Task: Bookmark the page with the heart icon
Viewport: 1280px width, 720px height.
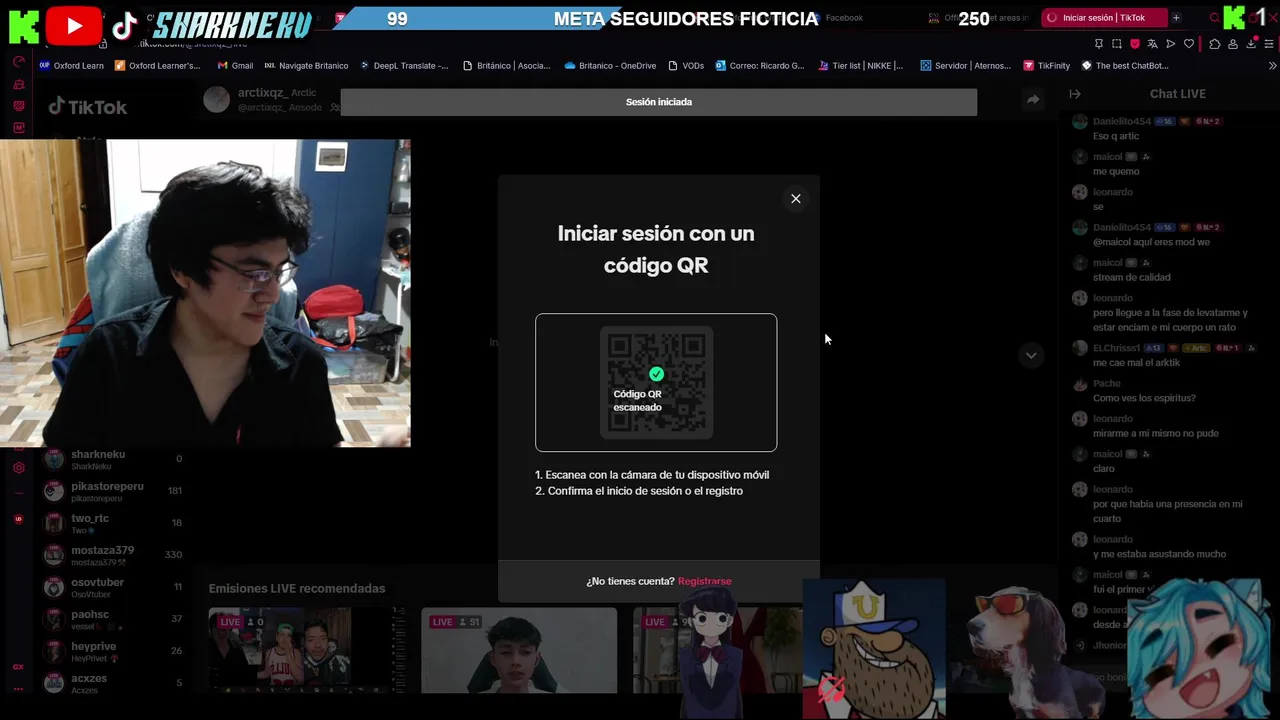Action: point(1189,44)
